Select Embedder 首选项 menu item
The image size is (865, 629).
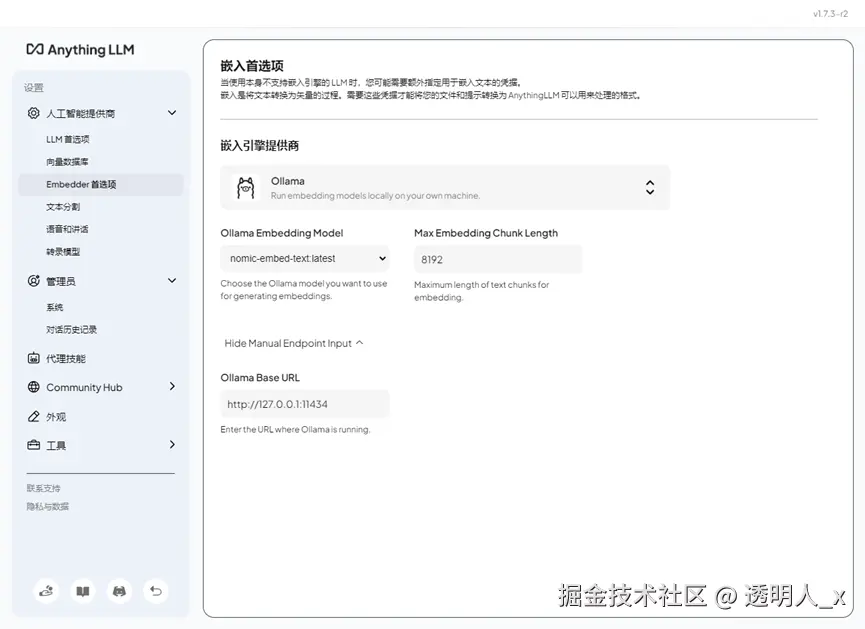[x=101, y=184]
